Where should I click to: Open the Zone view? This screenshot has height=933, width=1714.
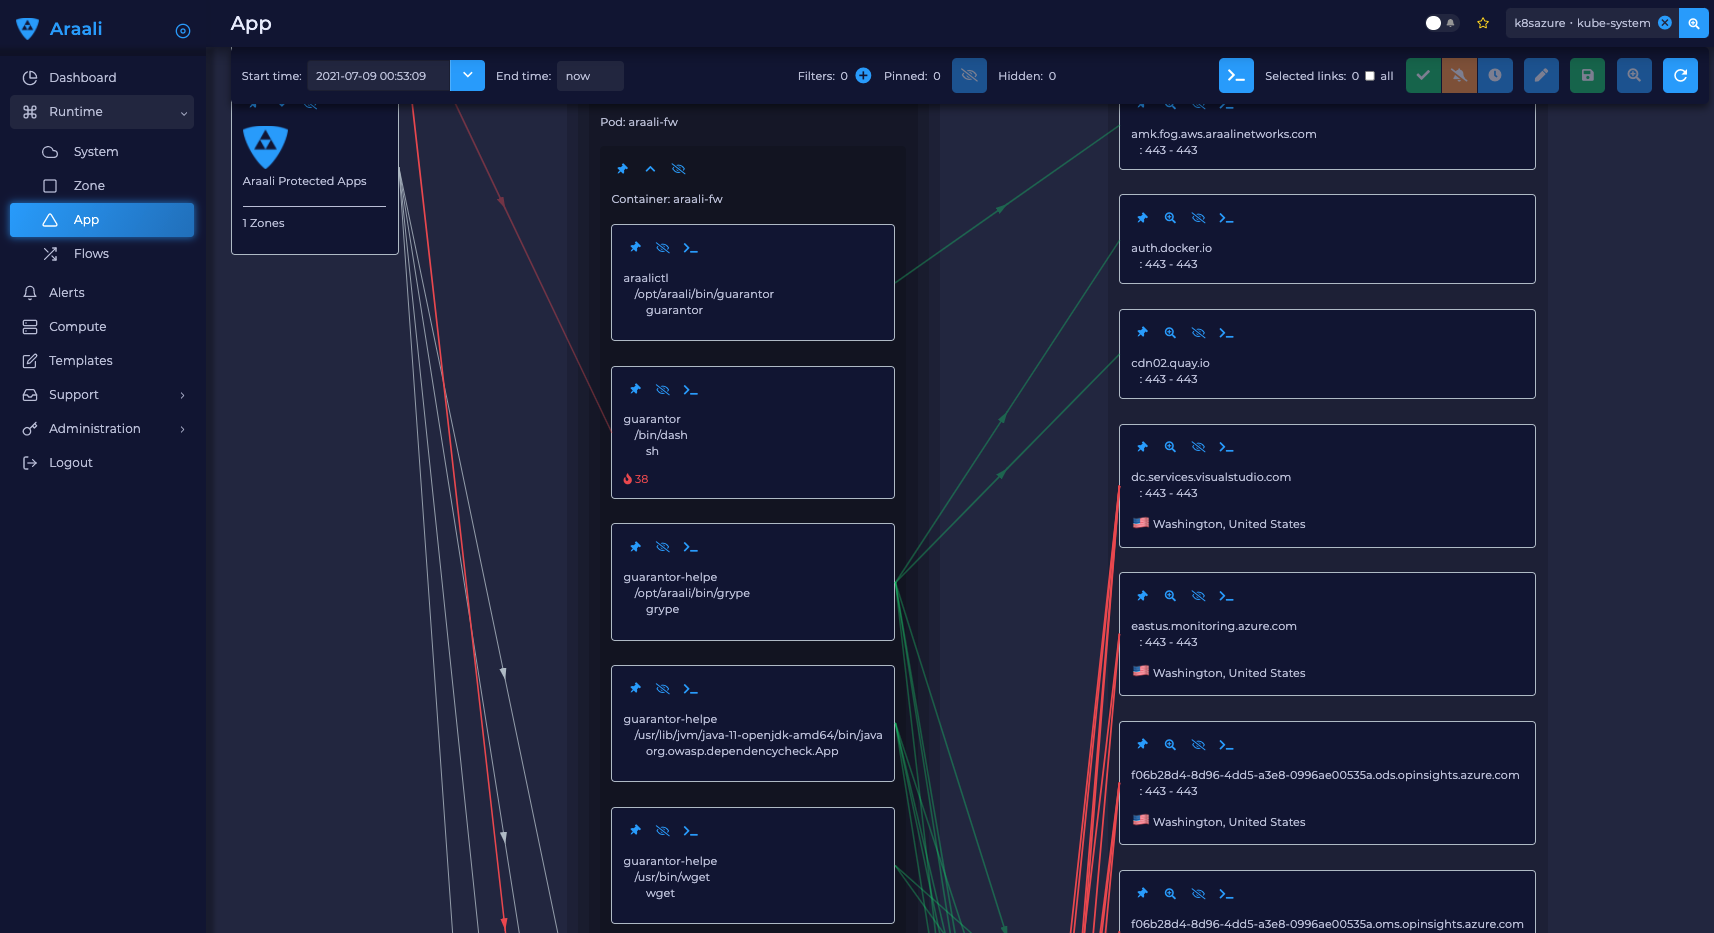pos(89,186)
